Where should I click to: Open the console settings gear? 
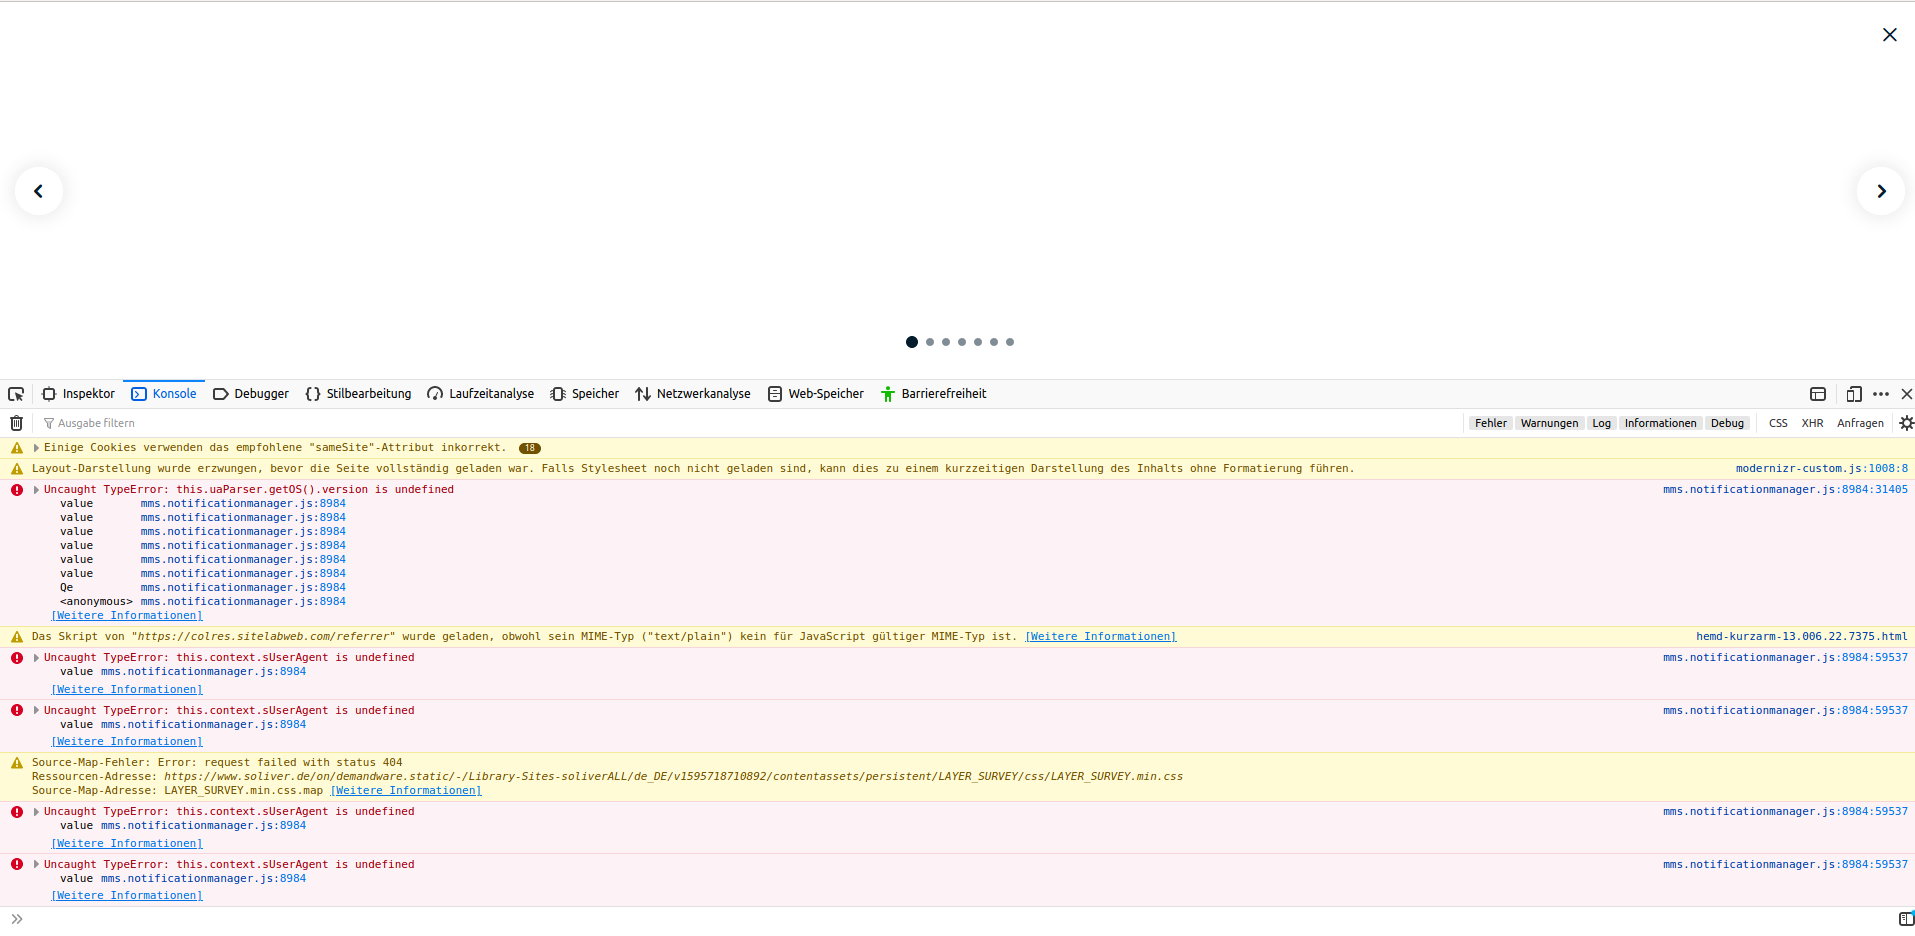click(1906, 423)
